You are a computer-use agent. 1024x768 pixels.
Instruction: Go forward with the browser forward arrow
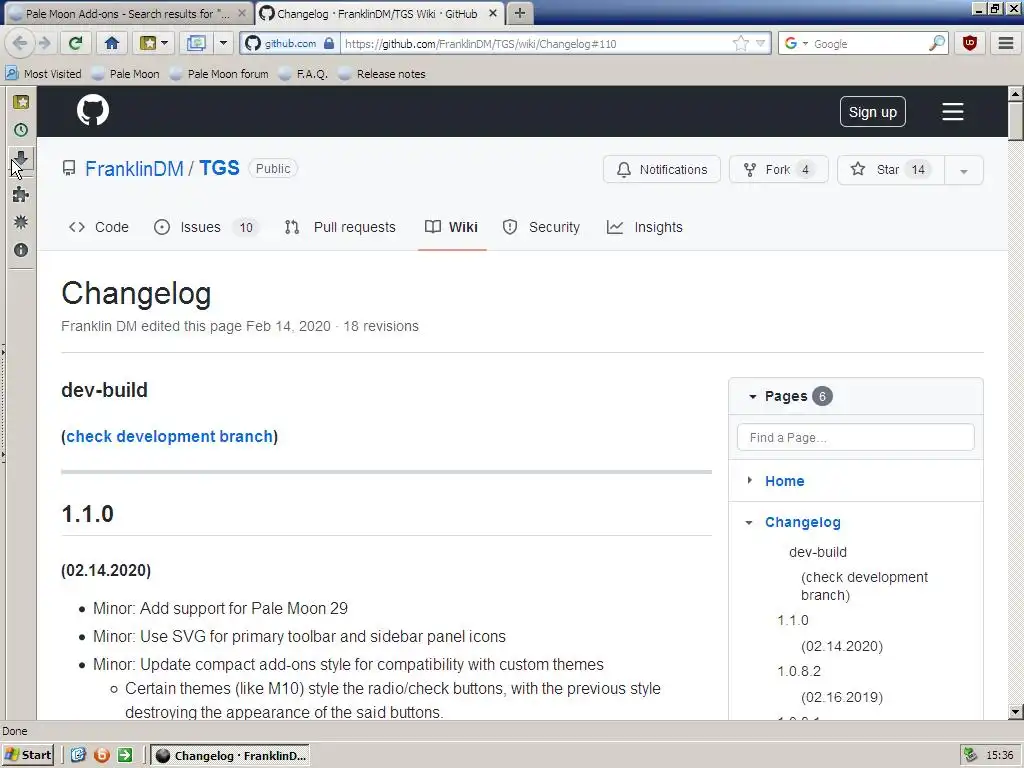coord(44,44)
